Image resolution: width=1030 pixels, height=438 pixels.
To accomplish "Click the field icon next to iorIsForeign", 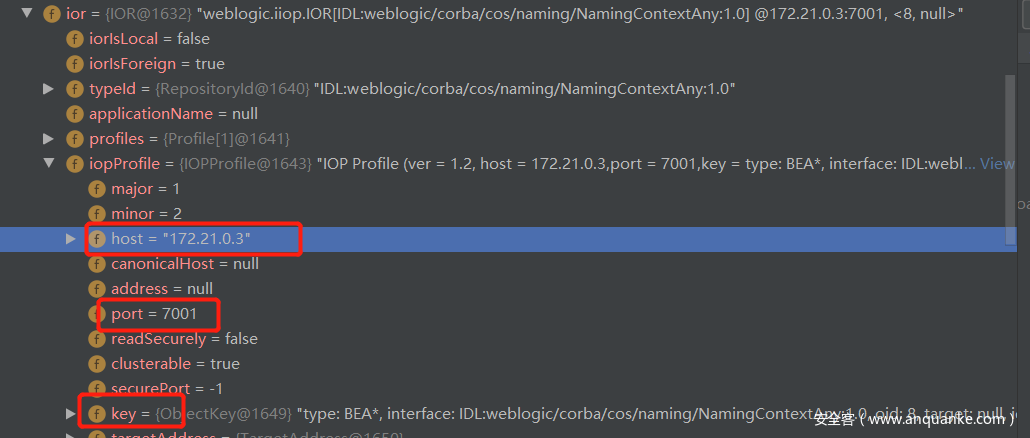I will [x=74, y=64].
